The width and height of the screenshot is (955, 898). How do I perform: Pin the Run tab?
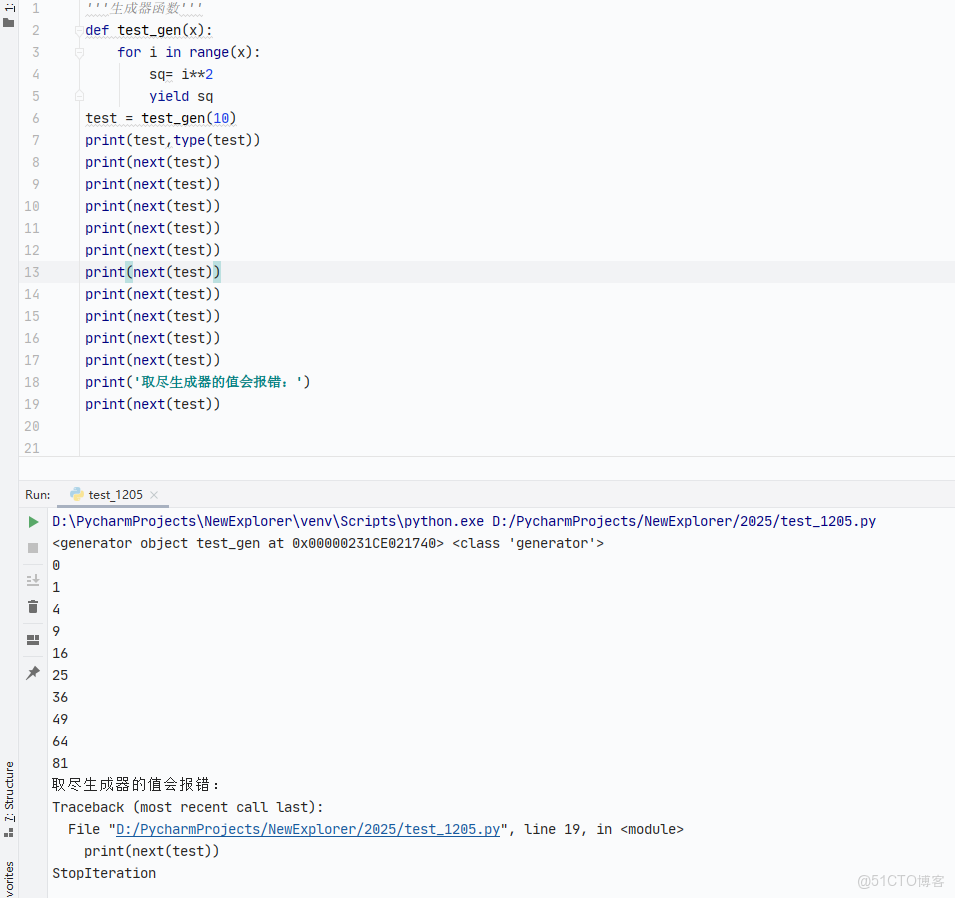point(33,673)
